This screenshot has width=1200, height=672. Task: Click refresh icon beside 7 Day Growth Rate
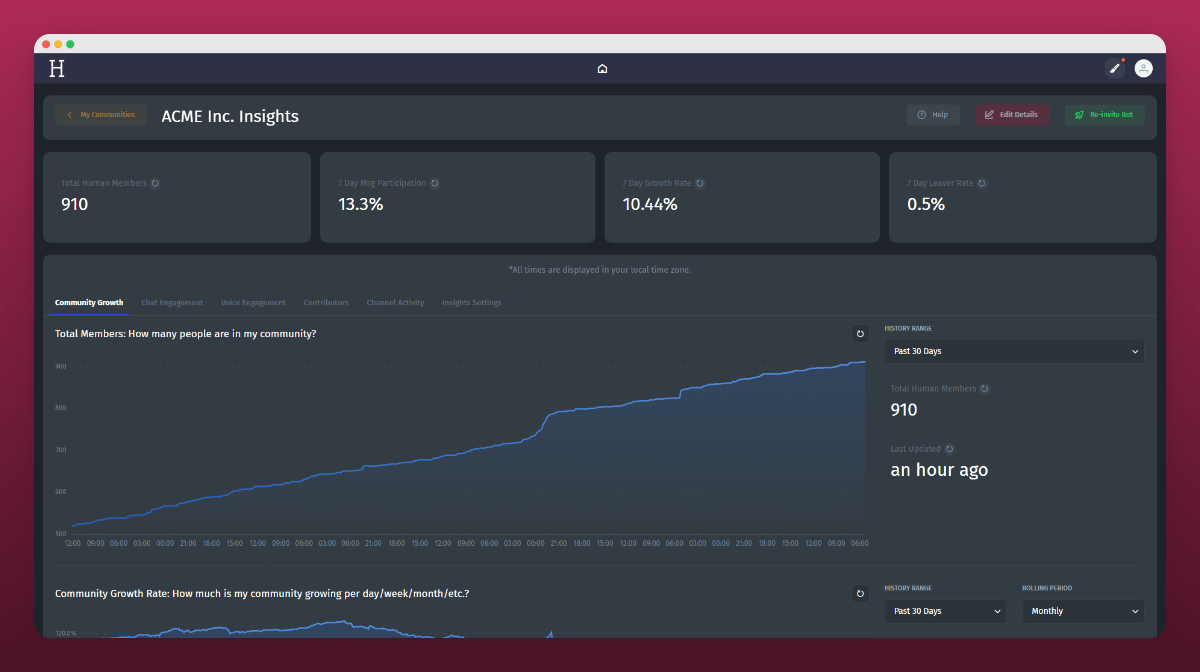(x=699, y=183)
